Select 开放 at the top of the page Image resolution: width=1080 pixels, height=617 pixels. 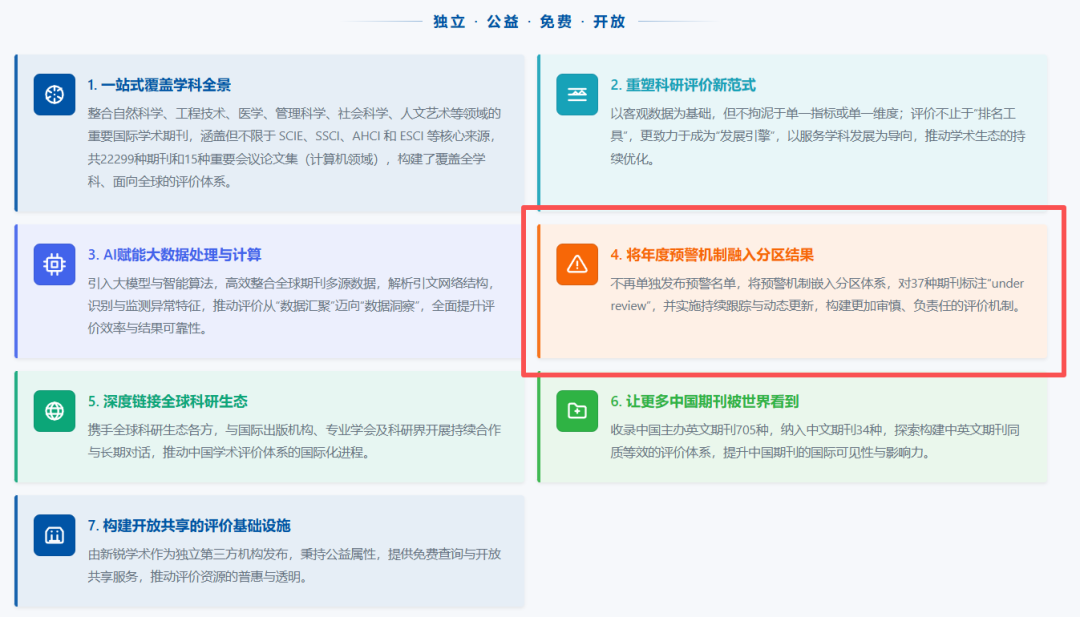pos(608,20)
